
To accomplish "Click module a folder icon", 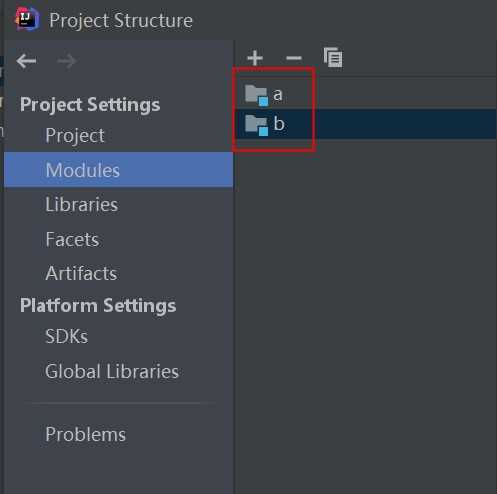I will 256,95.
